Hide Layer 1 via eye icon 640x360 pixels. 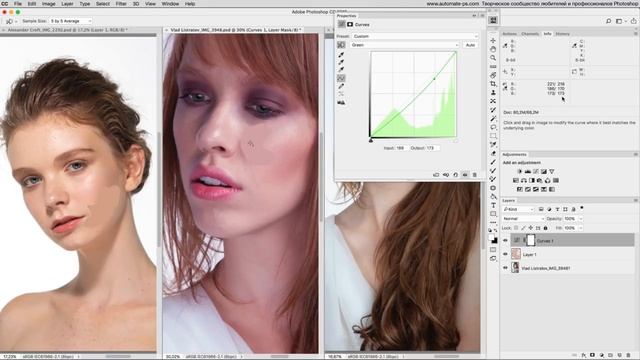[x=505, y=254]
